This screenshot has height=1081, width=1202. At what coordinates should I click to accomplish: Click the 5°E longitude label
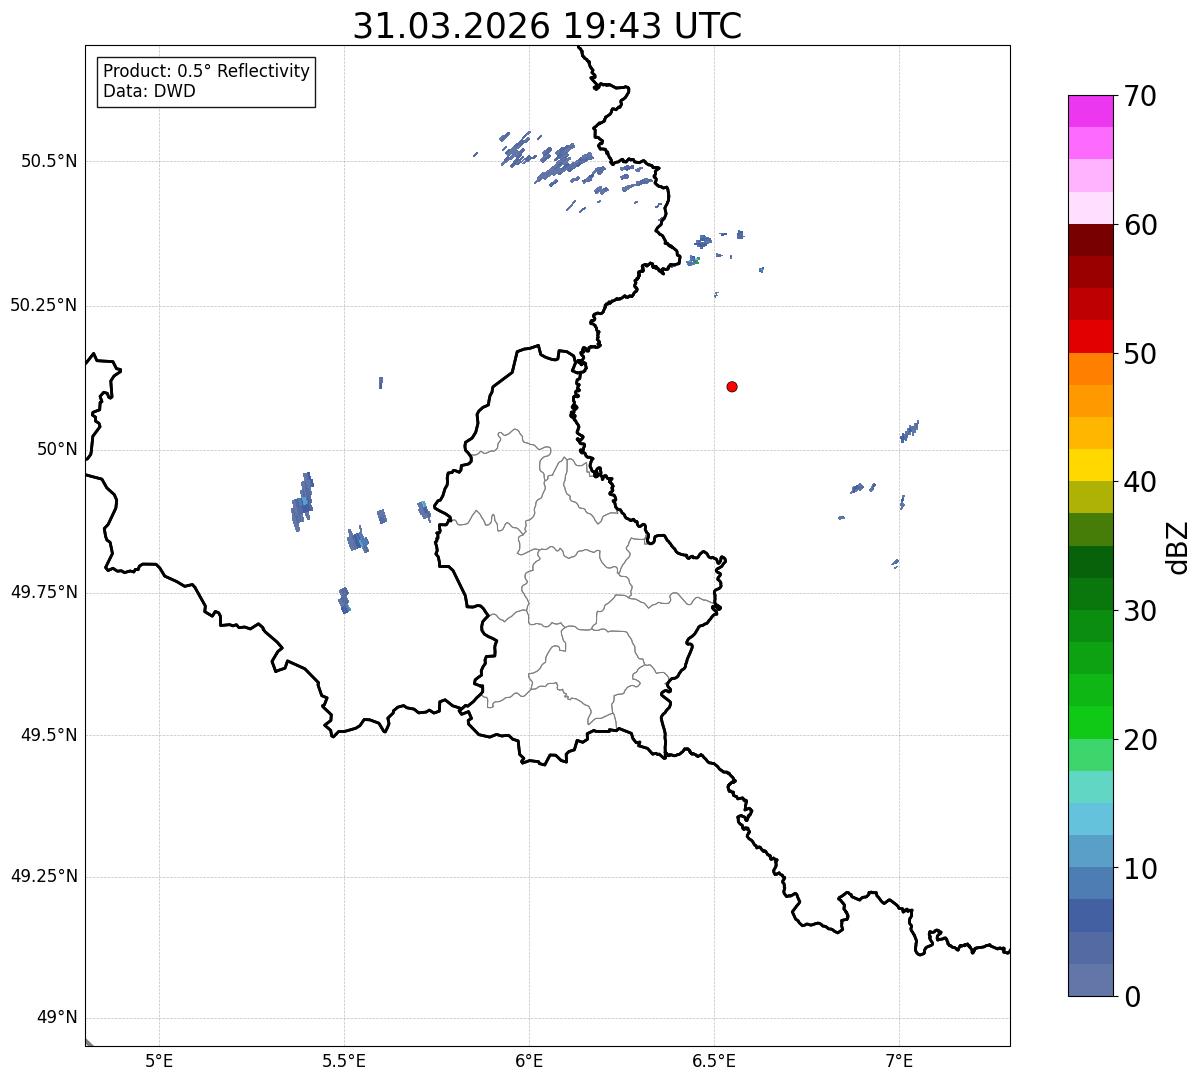159,1061
